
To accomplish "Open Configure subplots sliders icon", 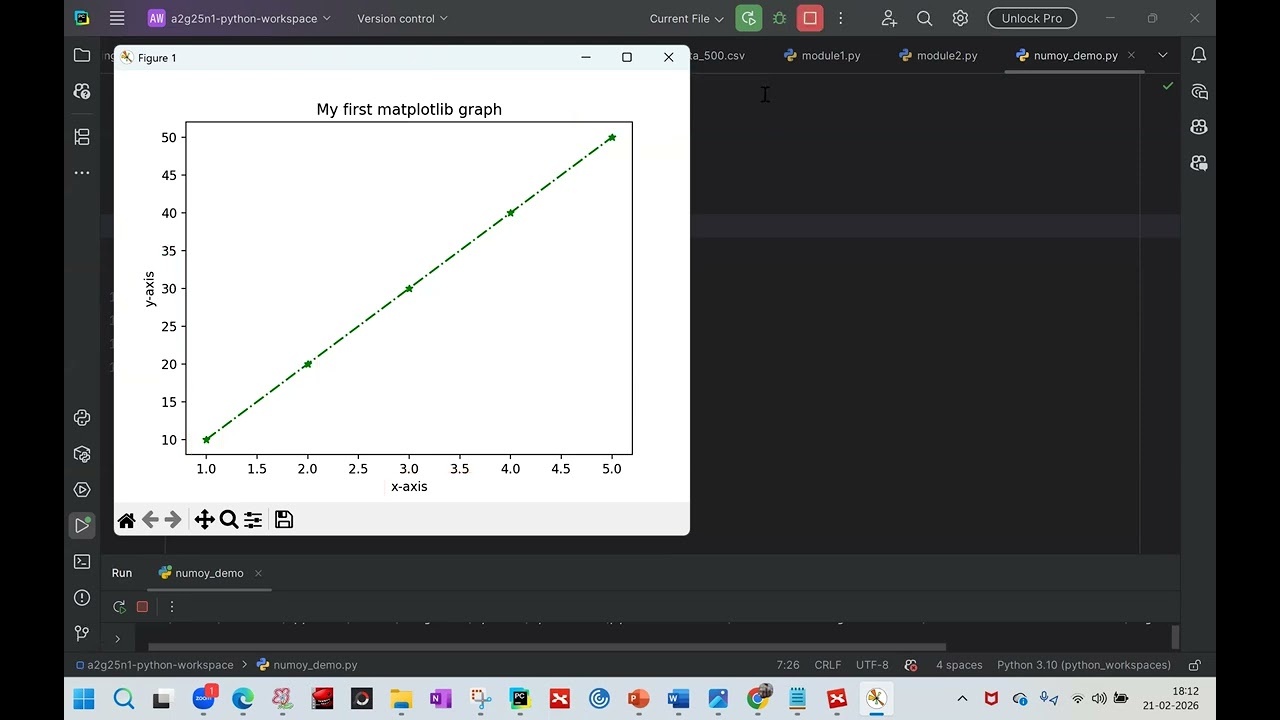I will pyautogui.click(x=253, y=519).
